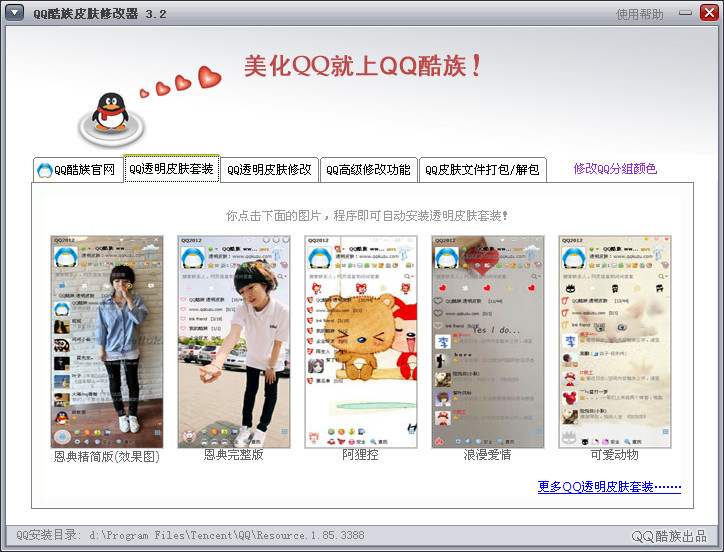Install the 浪漫爱情 skin thumbnail
724x552 pixels.
[x=488, y=342]
